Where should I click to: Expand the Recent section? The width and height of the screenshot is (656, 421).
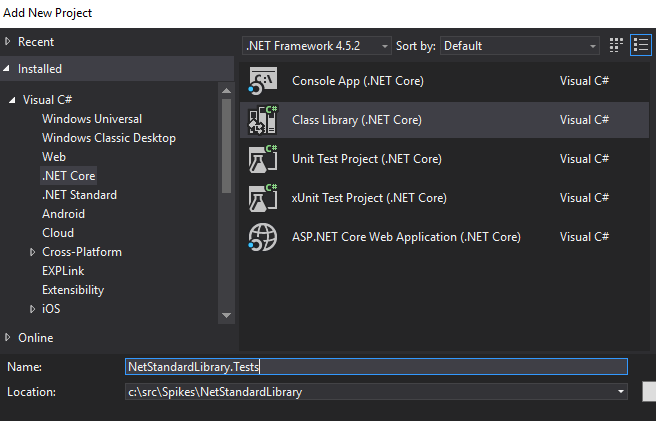coord(8,41)
